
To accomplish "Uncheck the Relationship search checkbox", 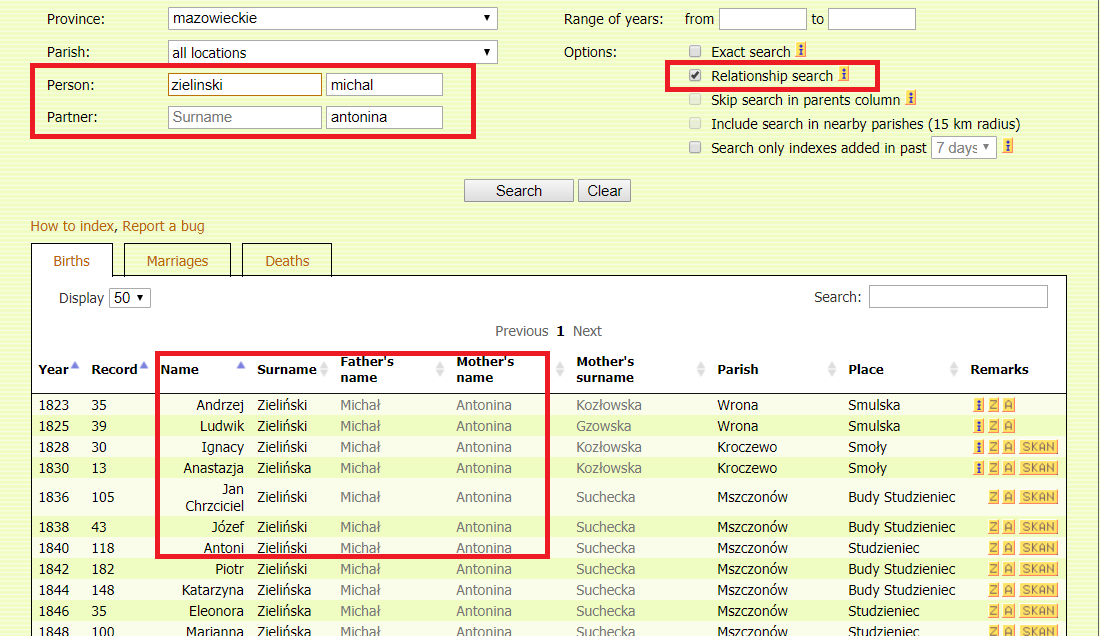I will (x=695, y=76).
